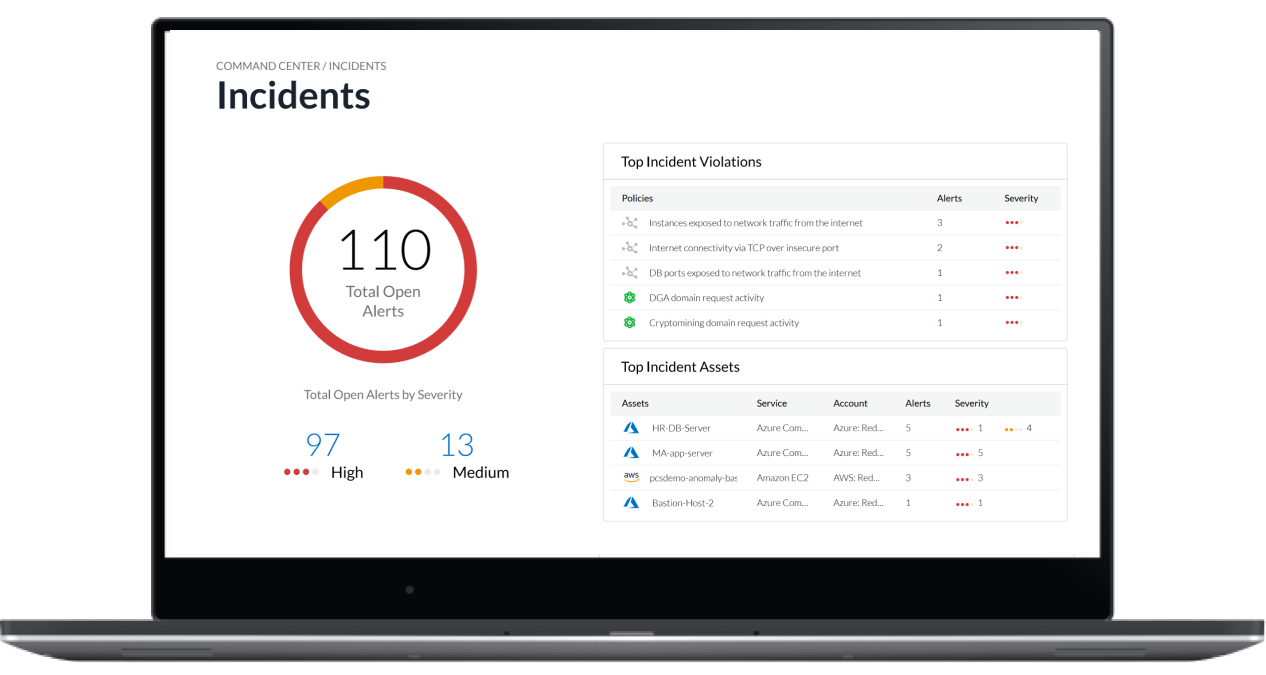Click green icon for DGA domain request activity
1266x675 pixels.
629,298
